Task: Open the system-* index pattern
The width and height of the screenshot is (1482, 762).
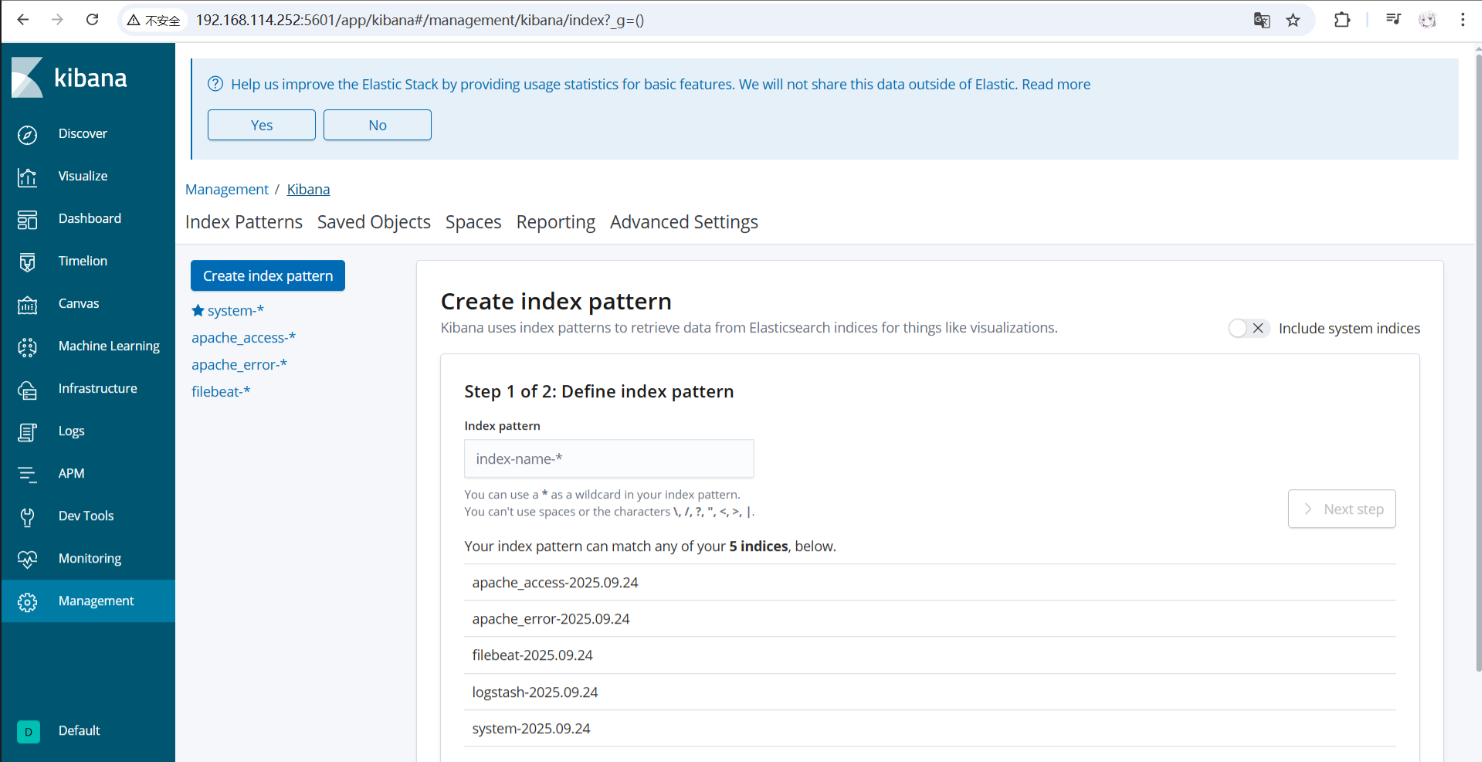Action: coord(235,311)
